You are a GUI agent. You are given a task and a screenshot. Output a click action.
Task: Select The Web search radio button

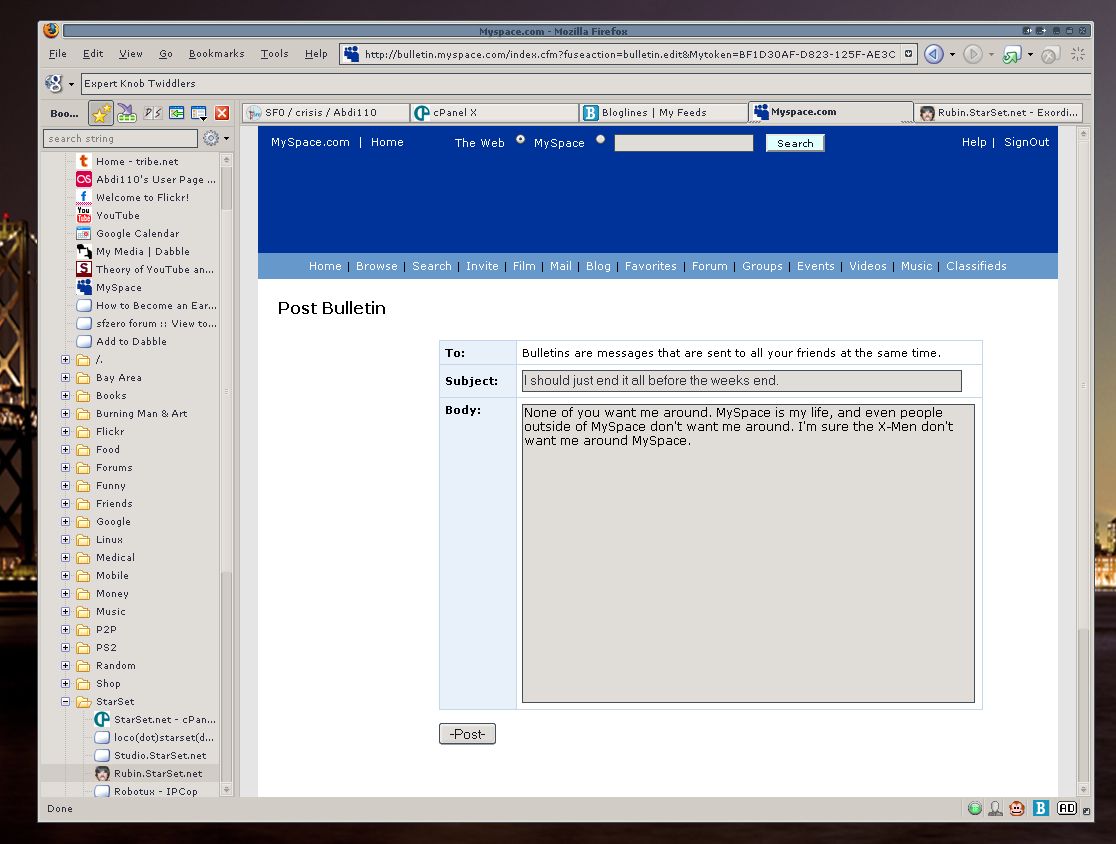[520, 140]
